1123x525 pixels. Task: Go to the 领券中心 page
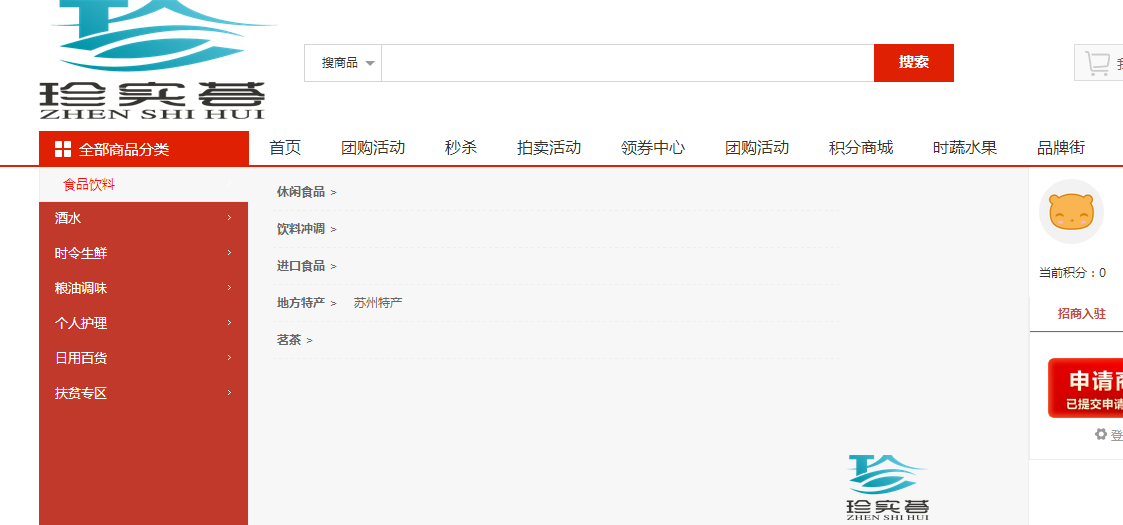point(653,148)
